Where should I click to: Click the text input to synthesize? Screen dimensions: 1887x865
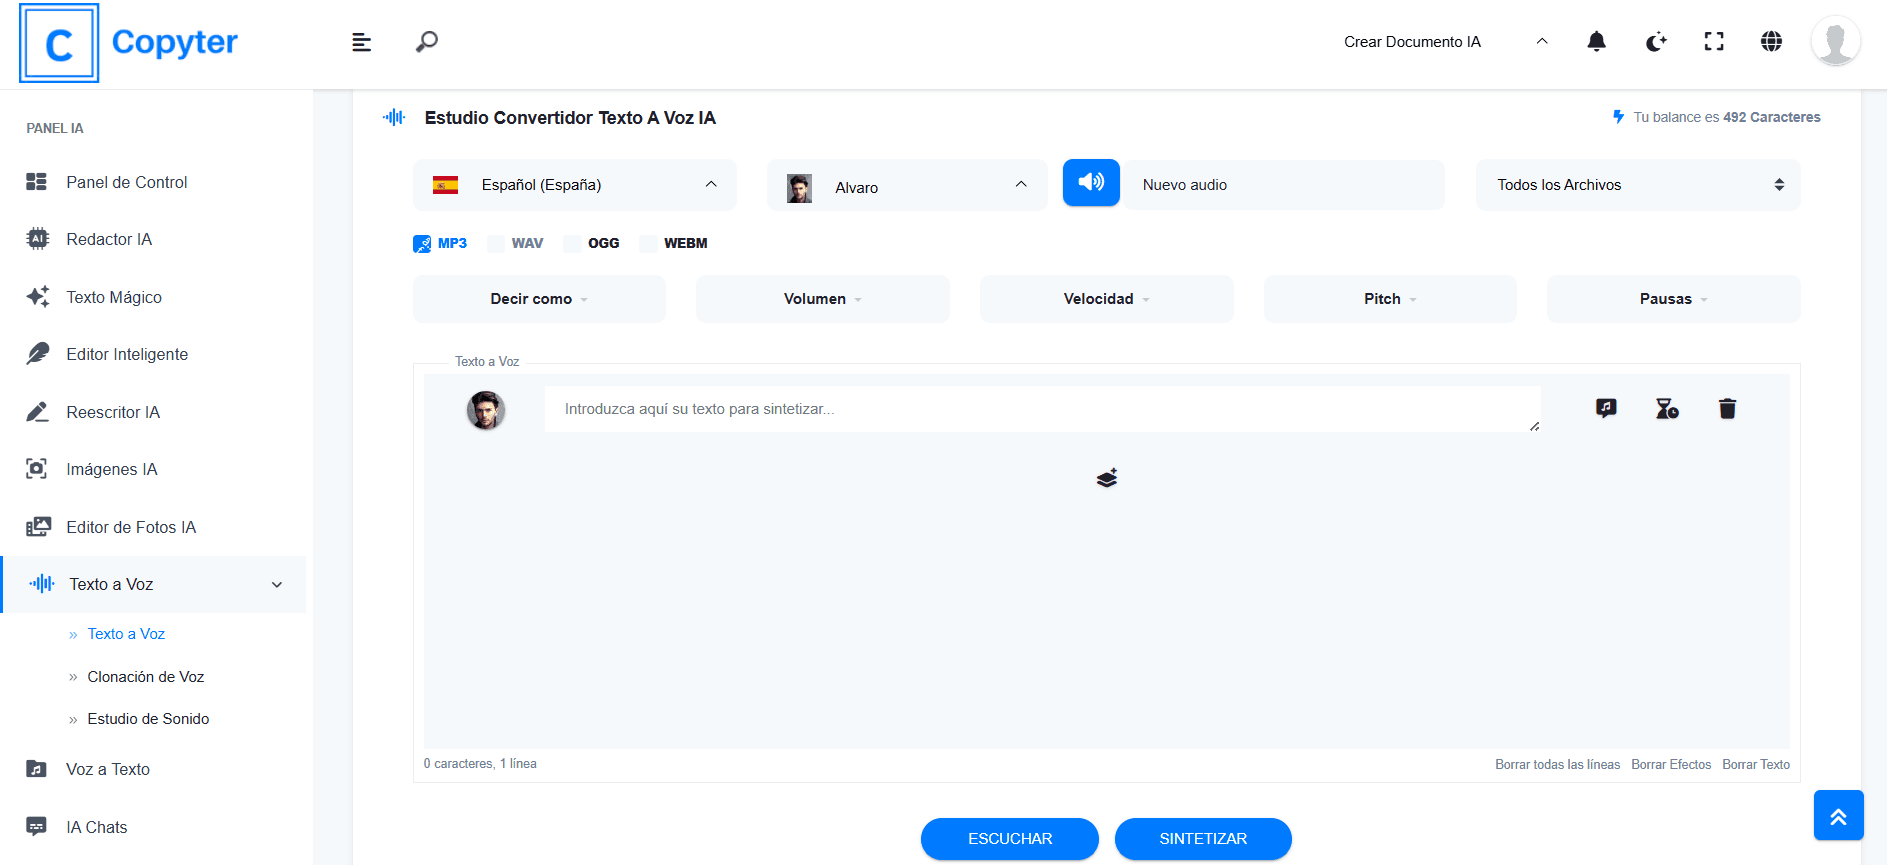(1040, 409)
